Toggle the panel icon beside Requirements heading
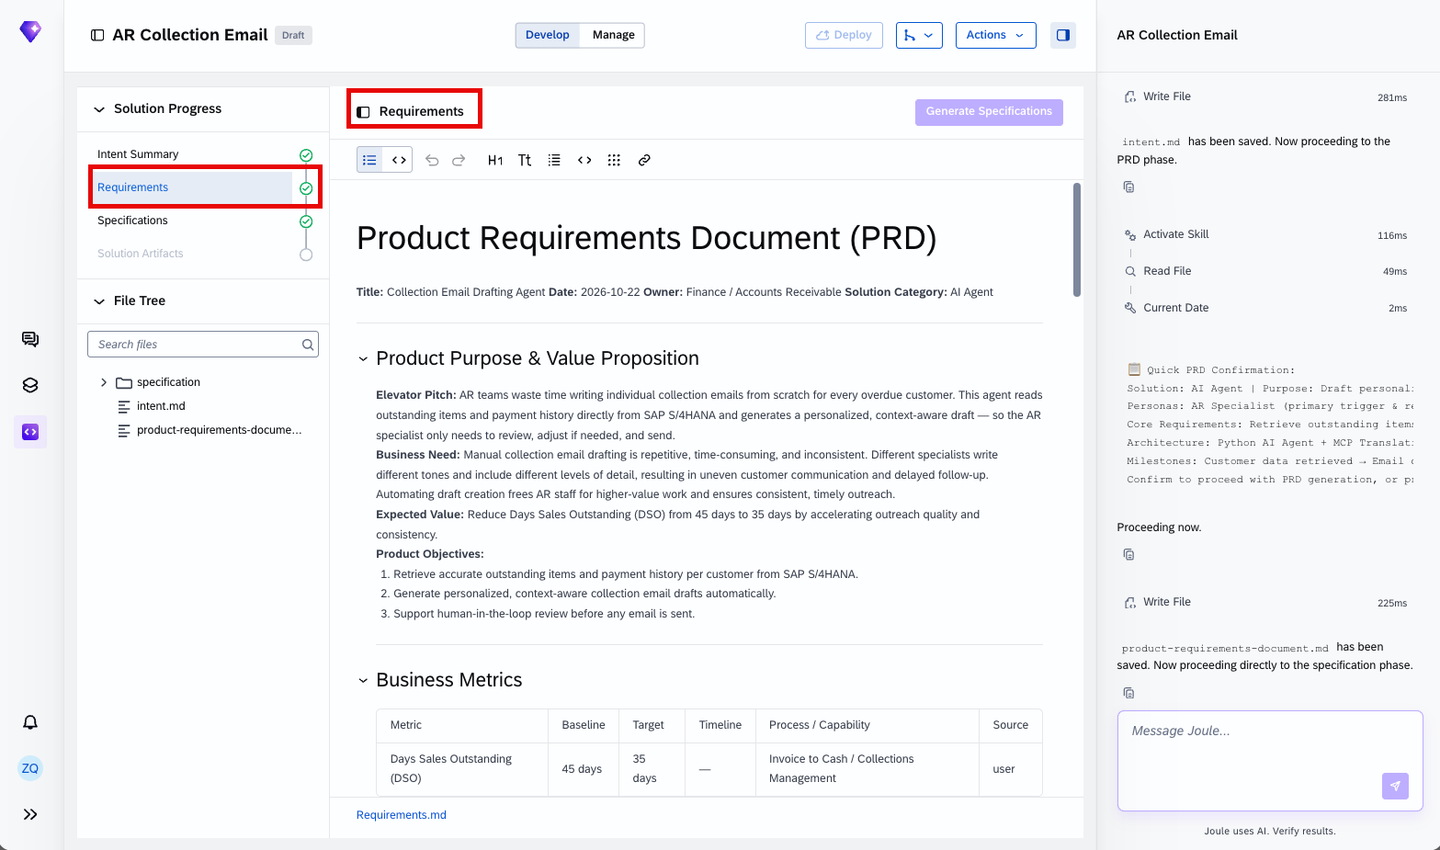 pyautogui.click(x=363, y=112)
